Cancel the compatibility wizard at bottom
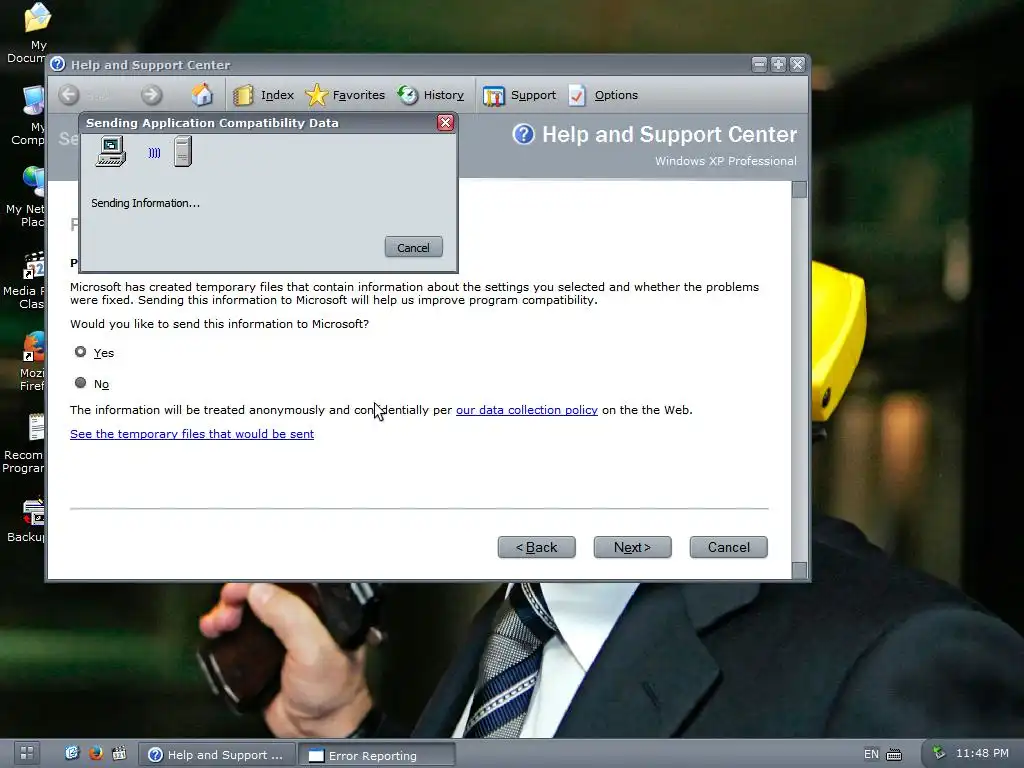 pos(729,547)
